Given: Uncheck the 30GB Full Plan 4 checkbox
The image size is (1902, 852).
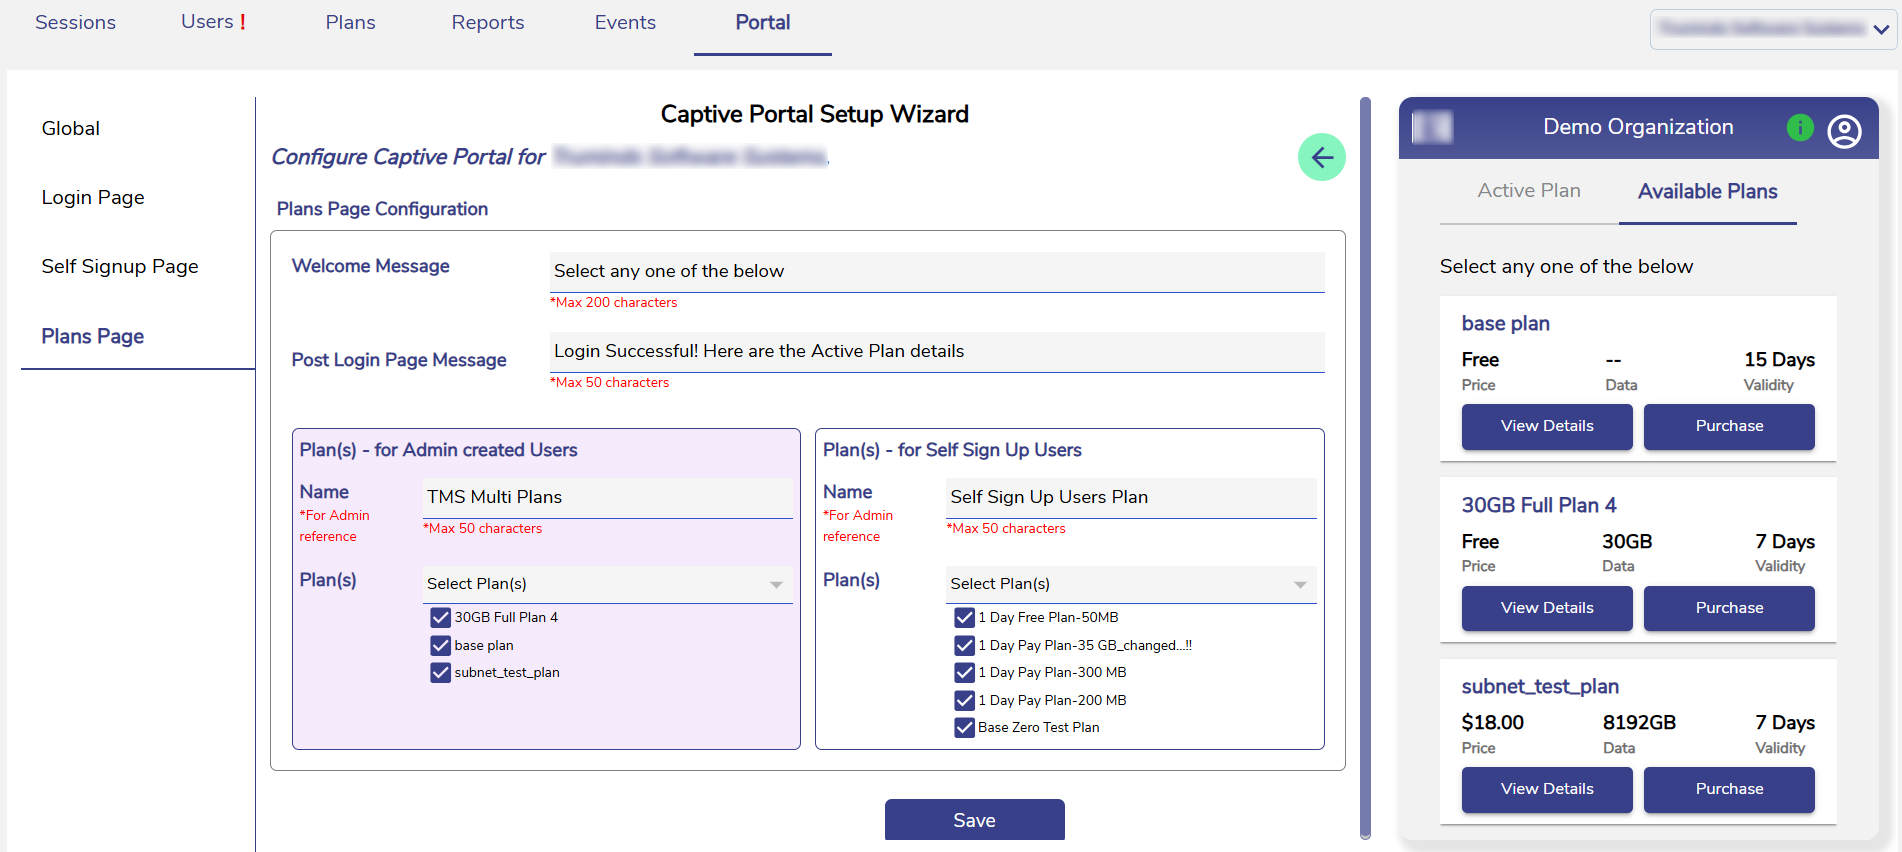Looking at the screenshot, I should (441, 618).
